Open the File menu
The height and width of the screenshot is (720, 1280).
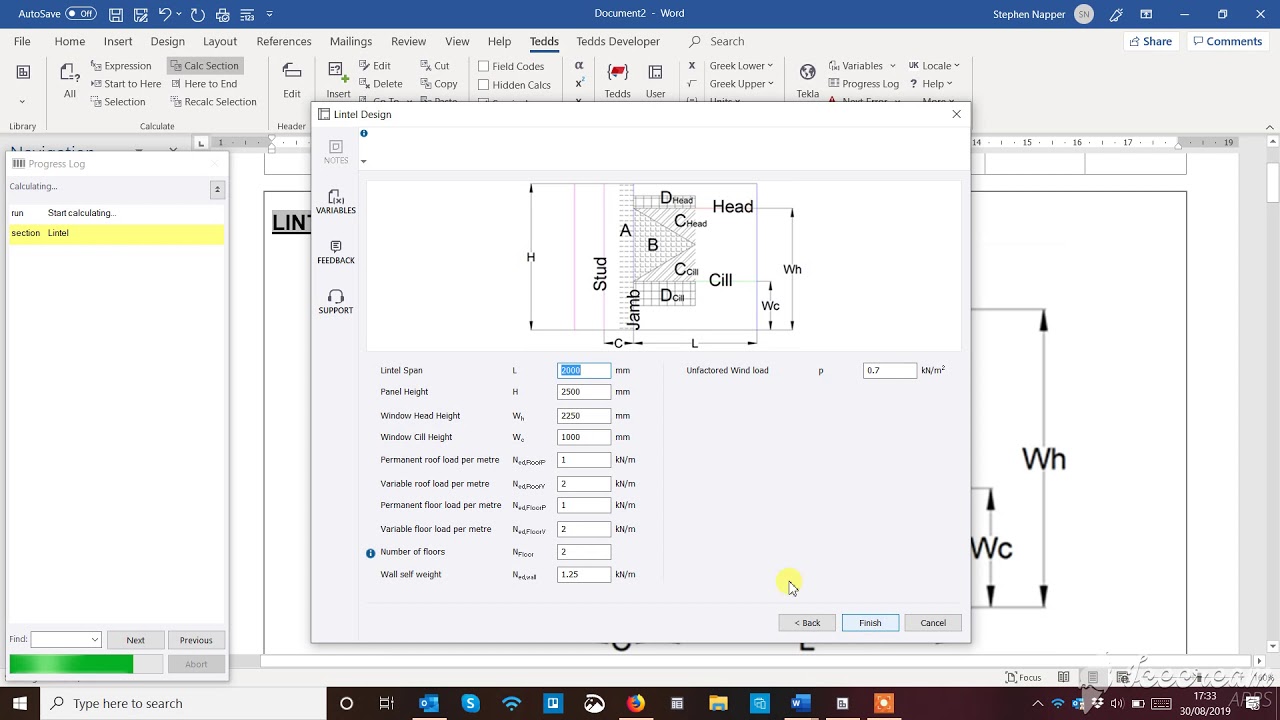[x=22, y=41]
